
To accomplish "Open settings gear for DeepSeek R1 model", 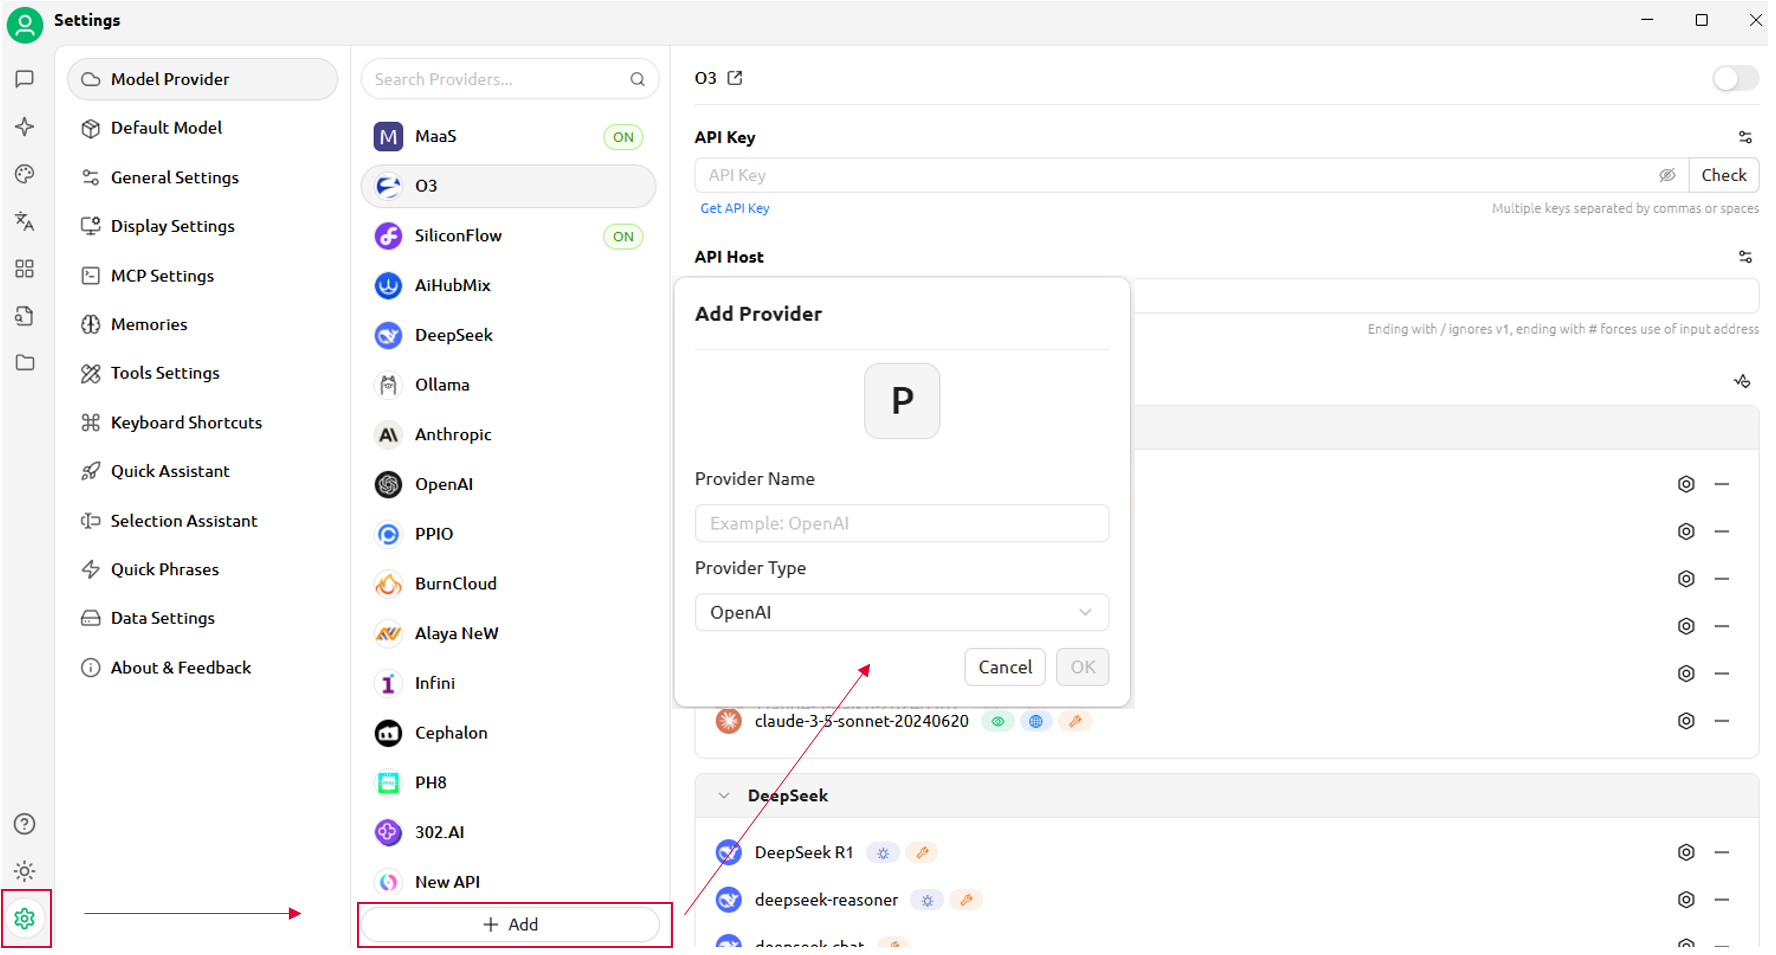I will [1686, 853].
